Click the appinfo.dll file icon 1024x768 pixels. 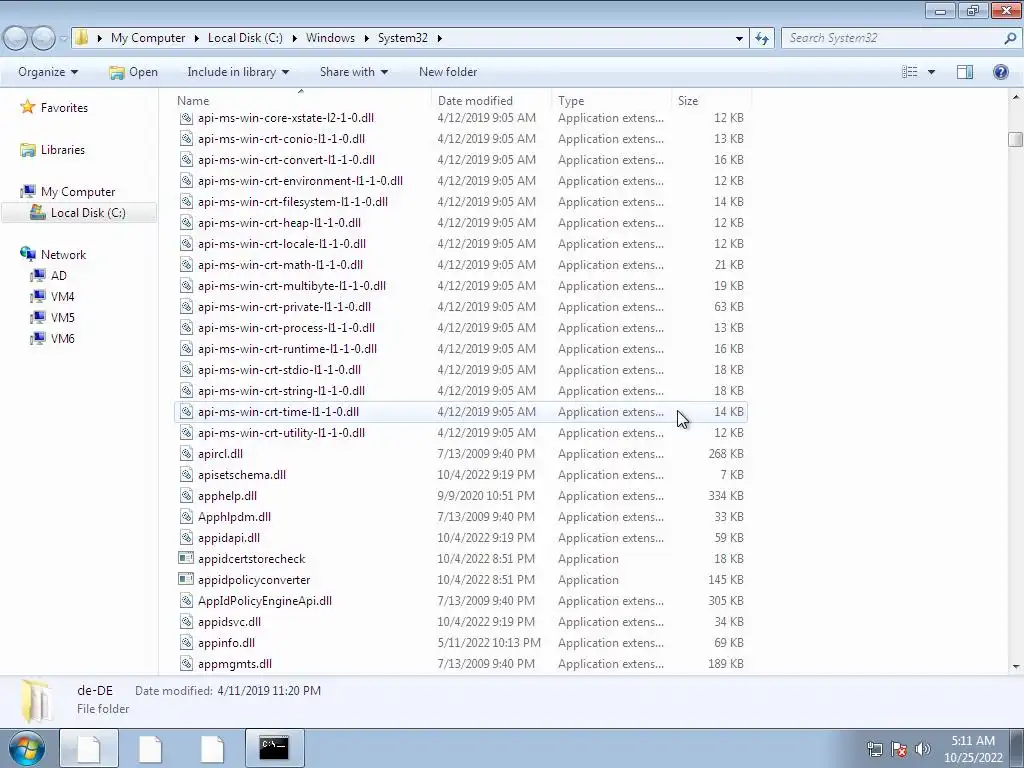point(186,643)
